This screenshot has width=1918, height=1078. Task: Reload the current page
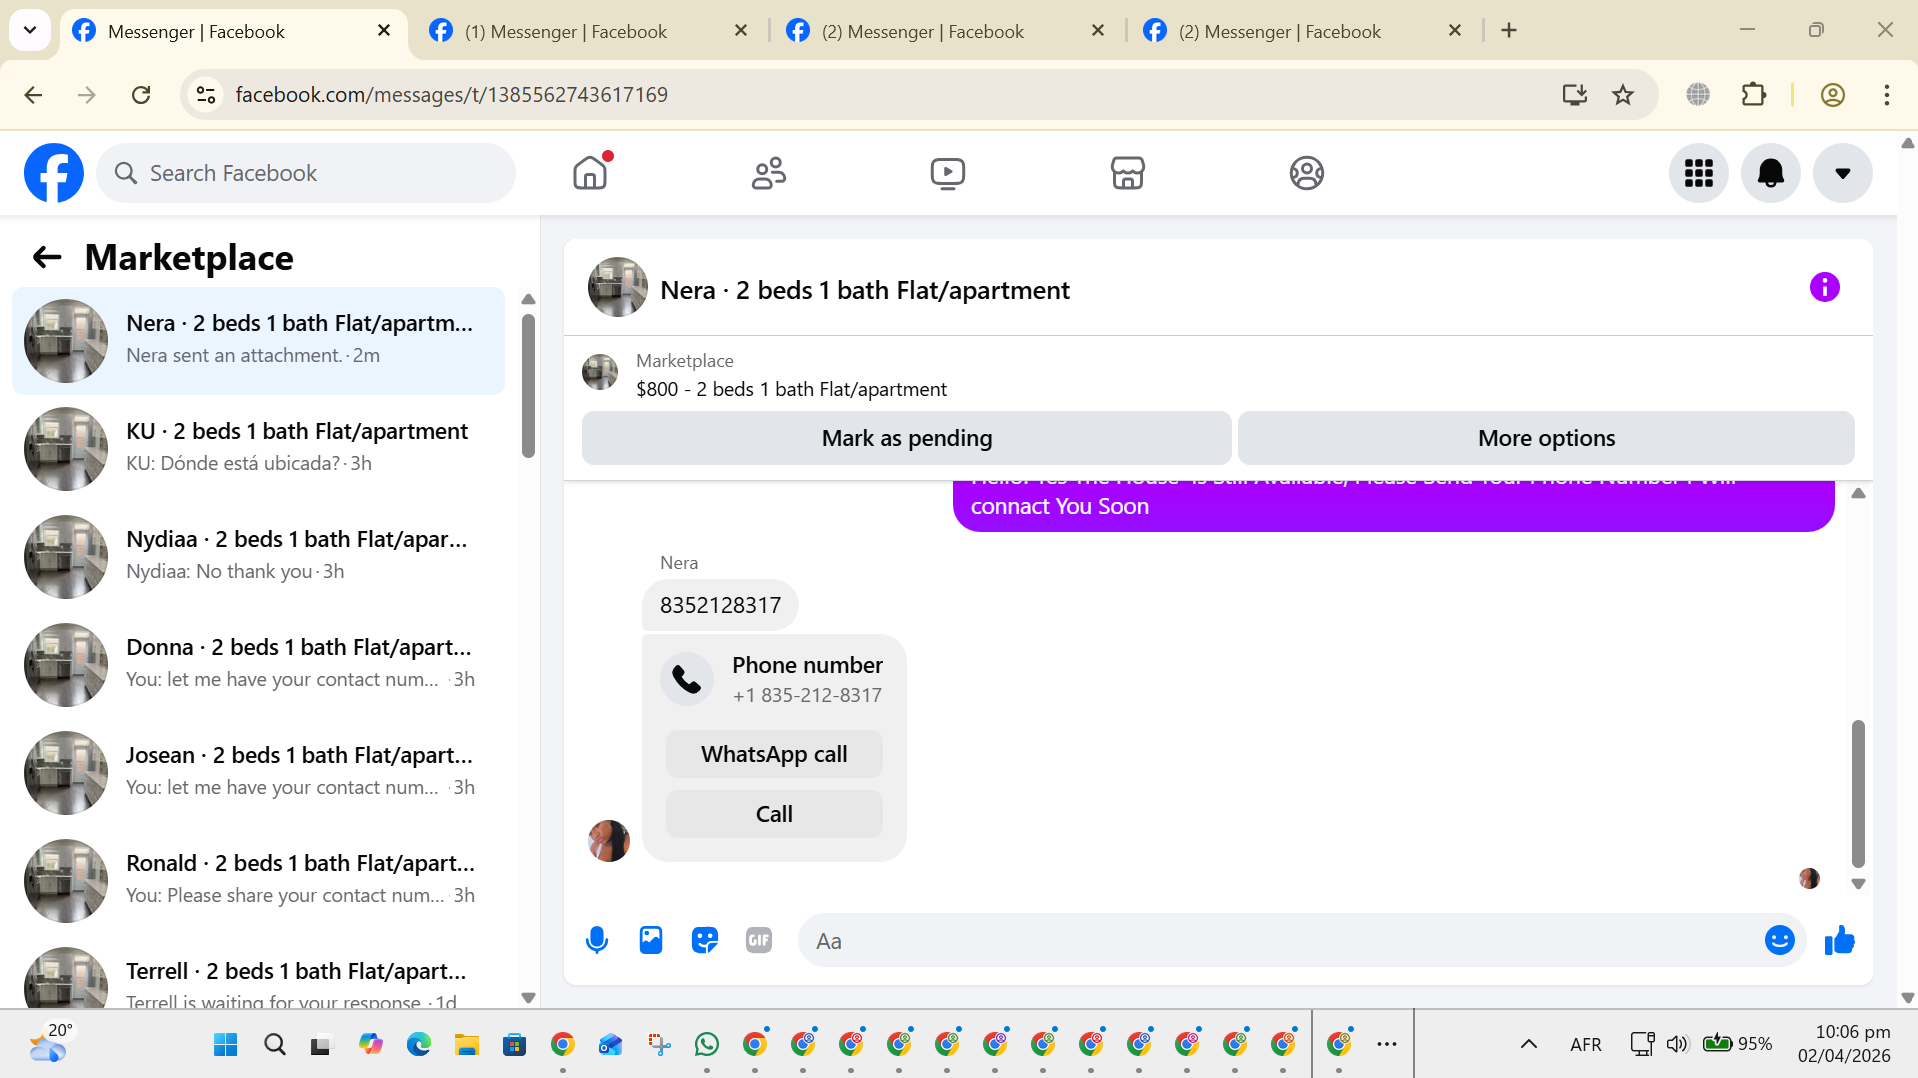[141, 95]
